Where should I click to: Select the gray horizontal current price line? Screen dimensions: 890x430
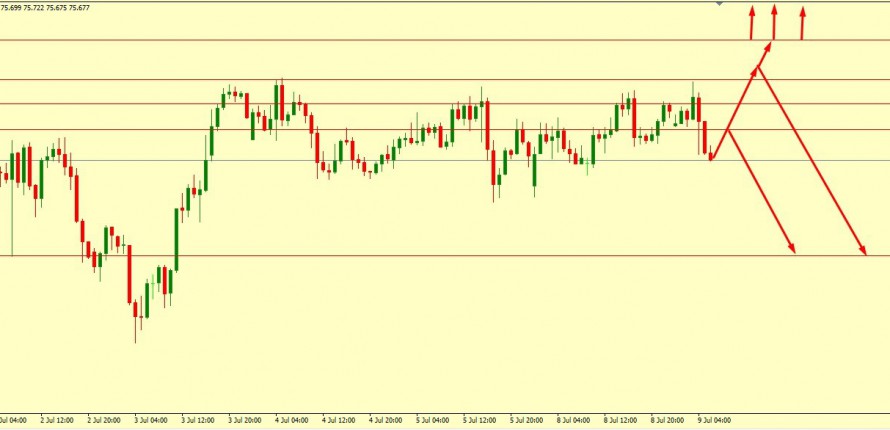(400, 160)
